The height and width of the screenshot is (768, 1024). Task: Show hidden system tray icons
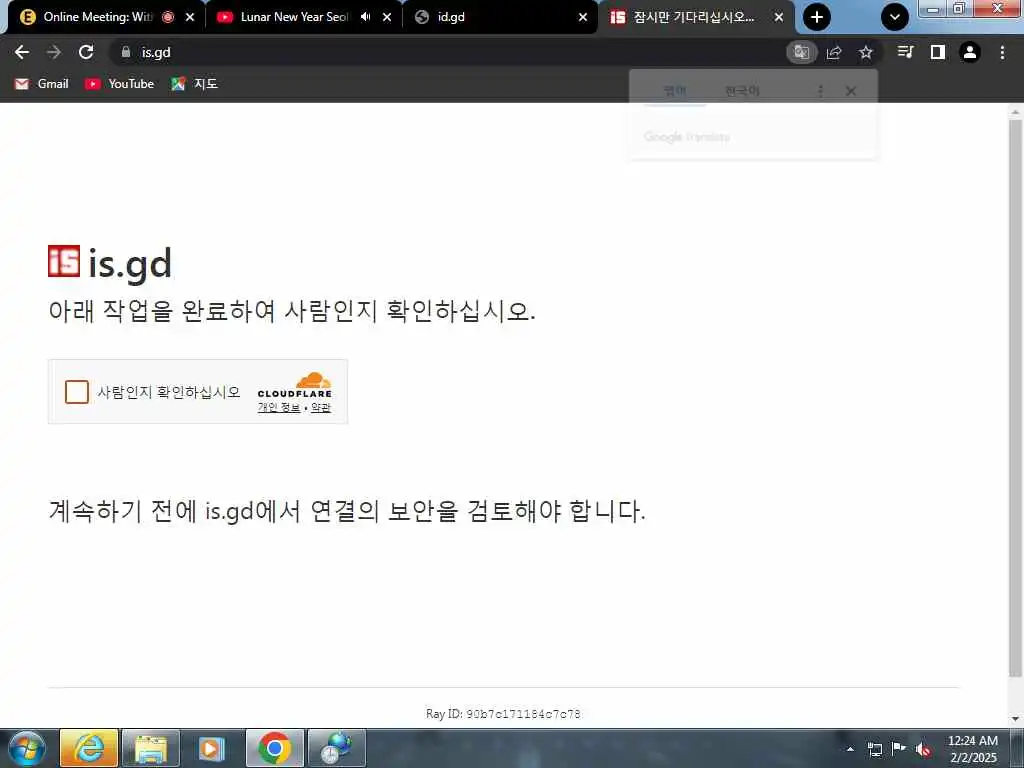(x=850, y=749)
